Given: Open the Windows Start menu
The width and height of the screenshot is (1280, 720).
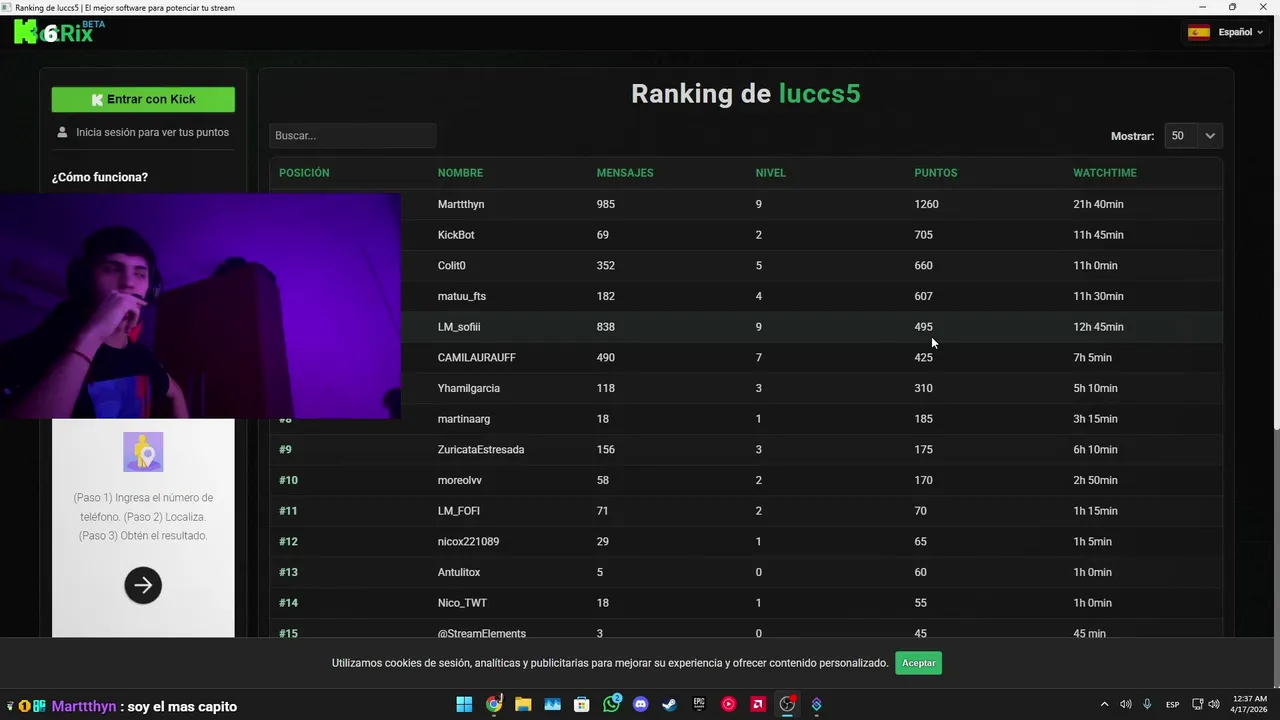Looking at the screenshot, I should 464,705.
